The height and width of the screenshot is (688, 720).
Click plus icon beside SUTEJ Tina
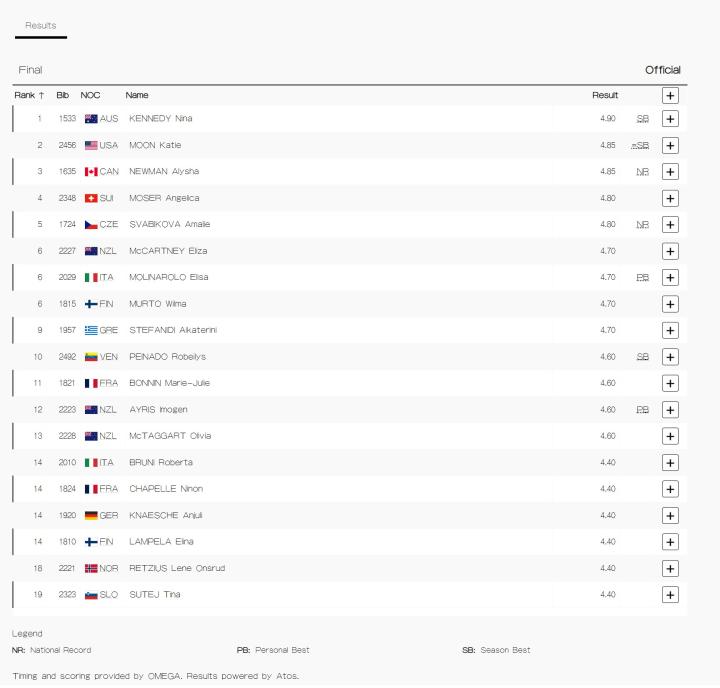point(670,595)
